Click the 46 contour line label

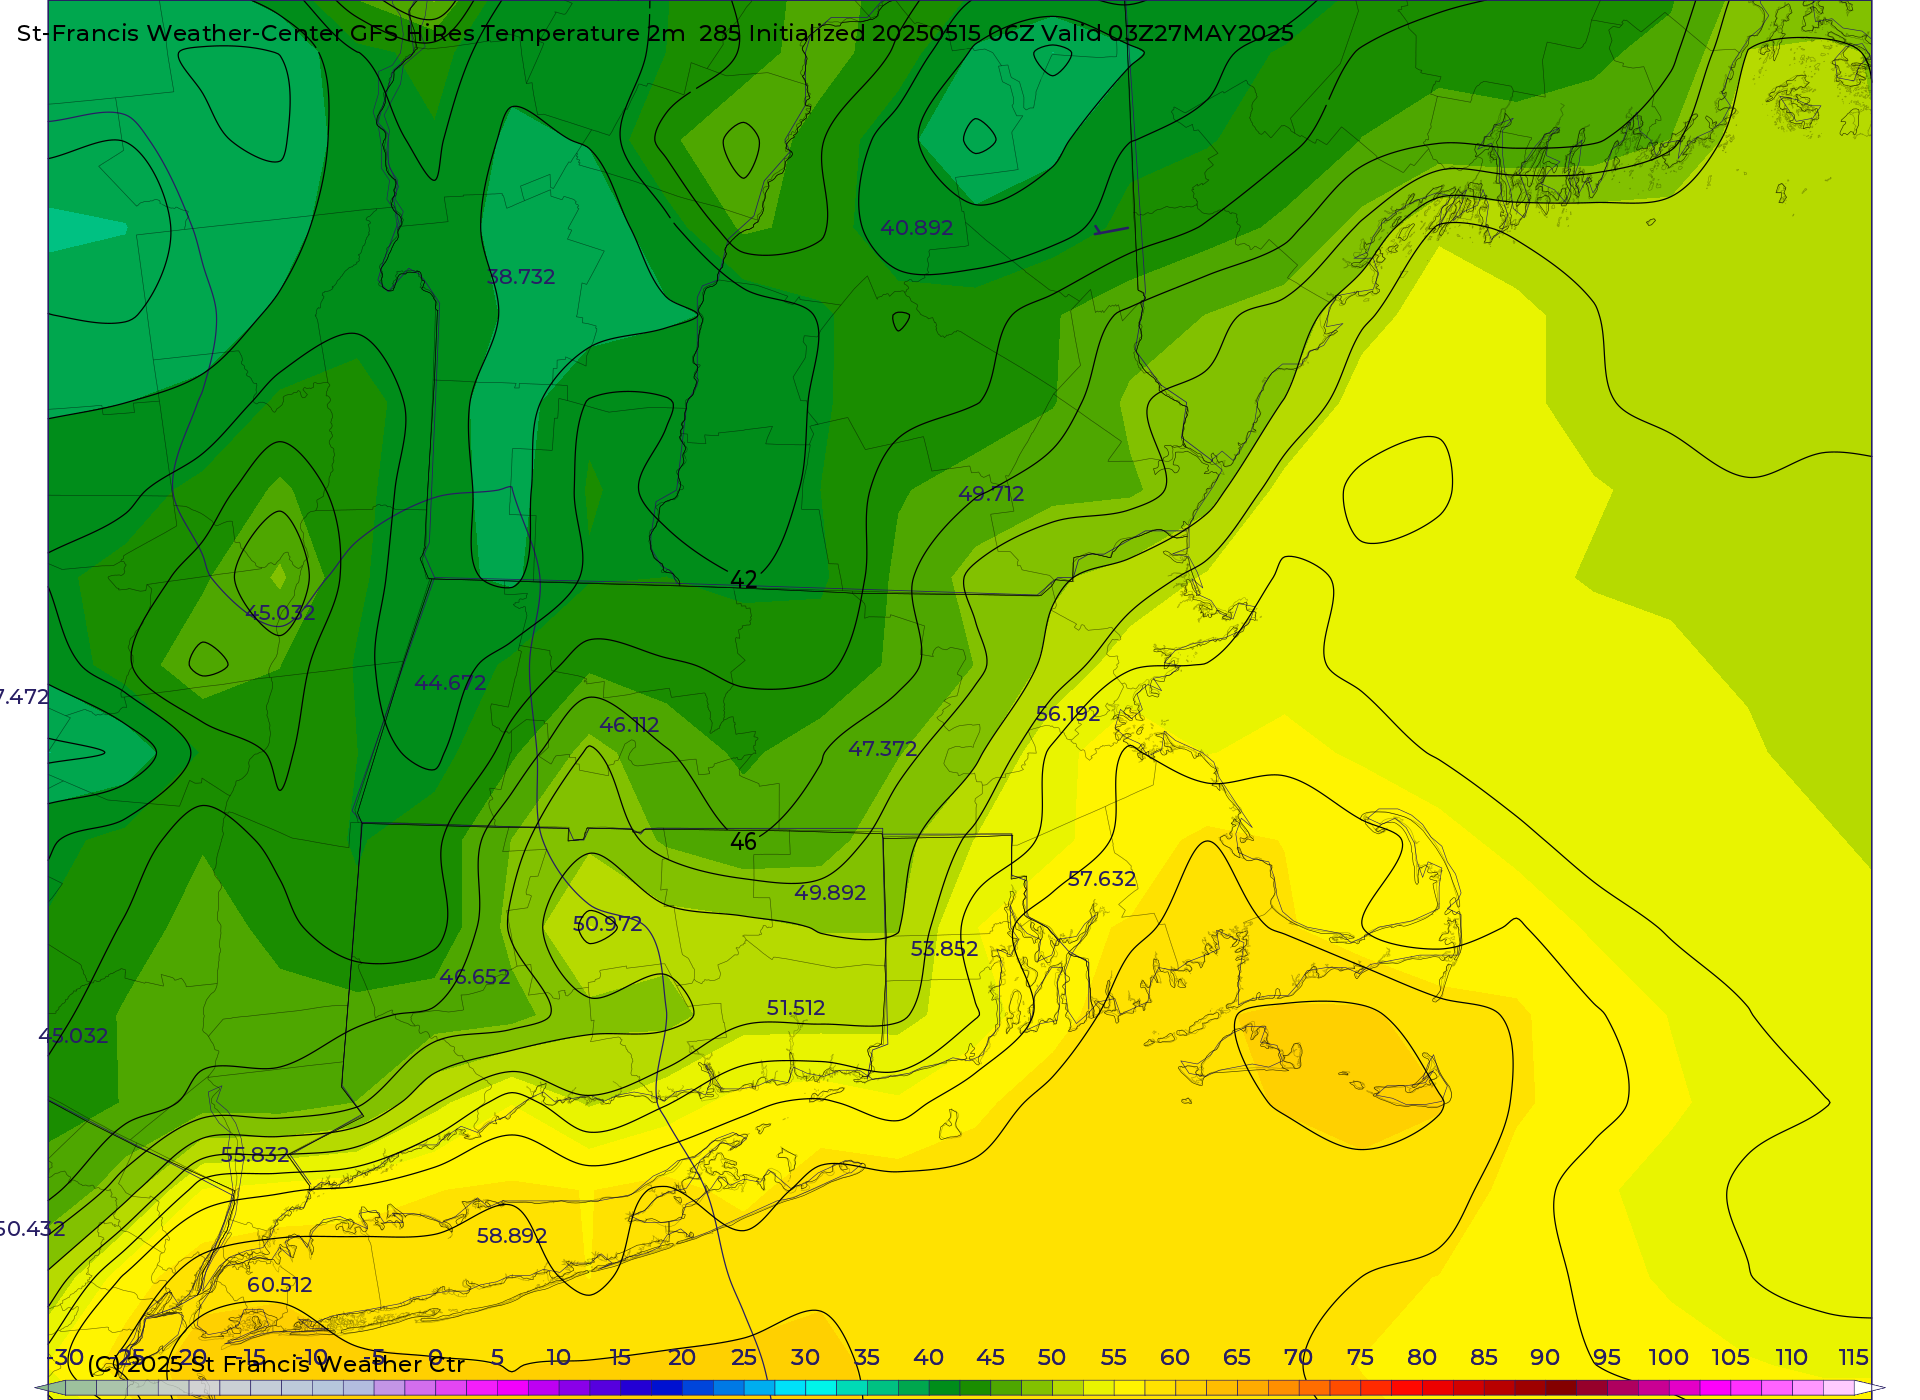(x=743, y=842)
